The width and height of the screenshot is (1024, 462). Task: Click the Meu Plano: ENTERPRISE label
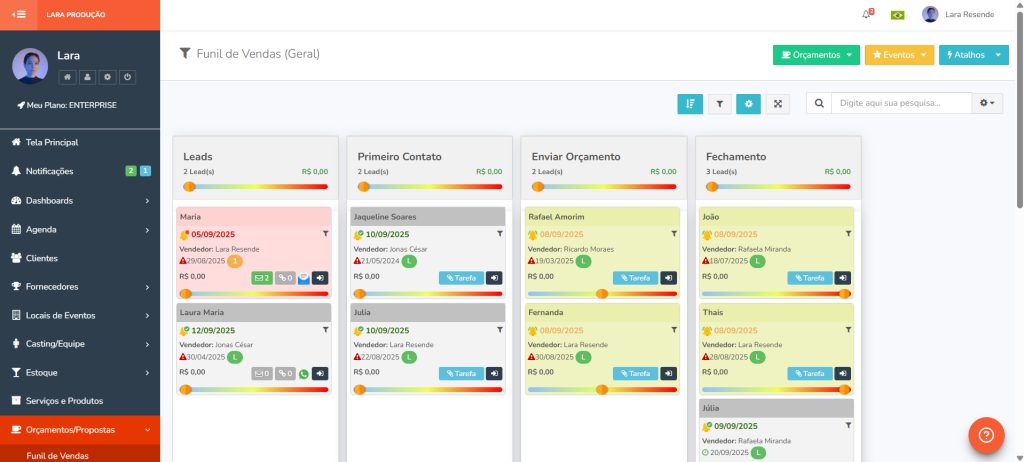(68, 105)
